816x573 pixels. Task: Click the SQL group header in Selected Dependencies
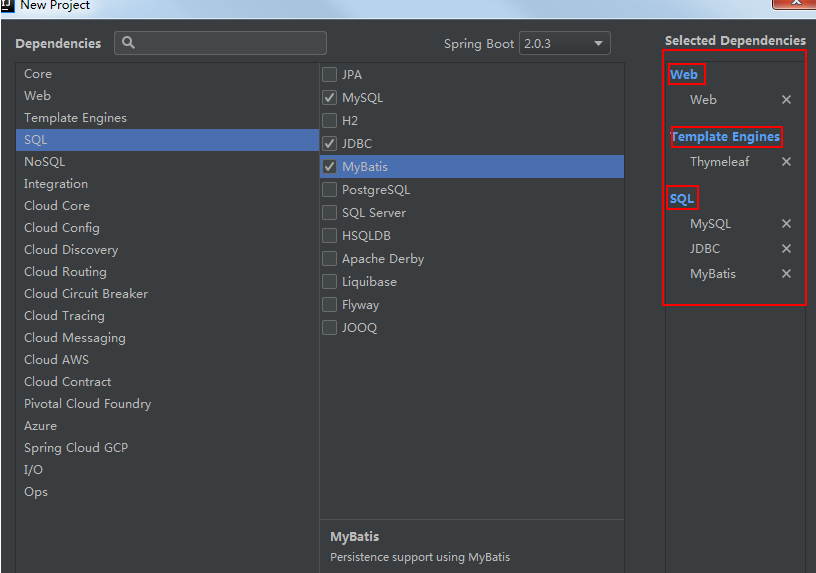point(682,199)
